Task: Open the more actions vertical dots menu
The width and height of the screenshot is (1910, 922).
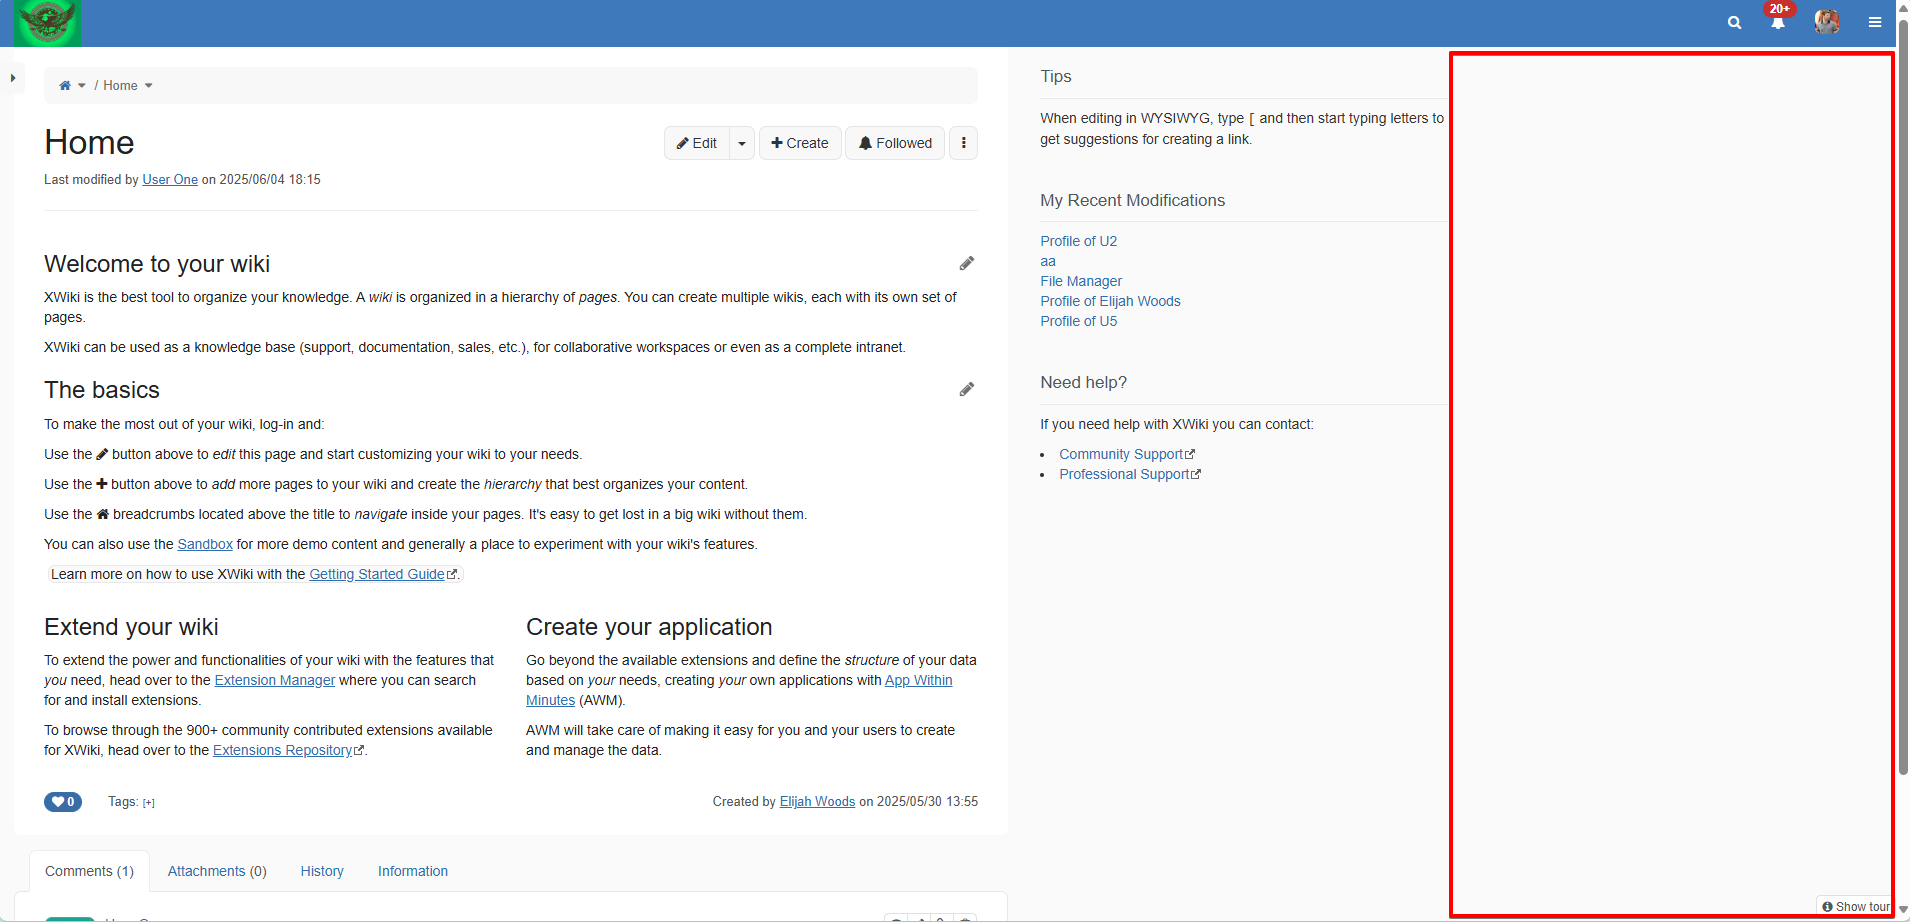Action: click(963, 143)
